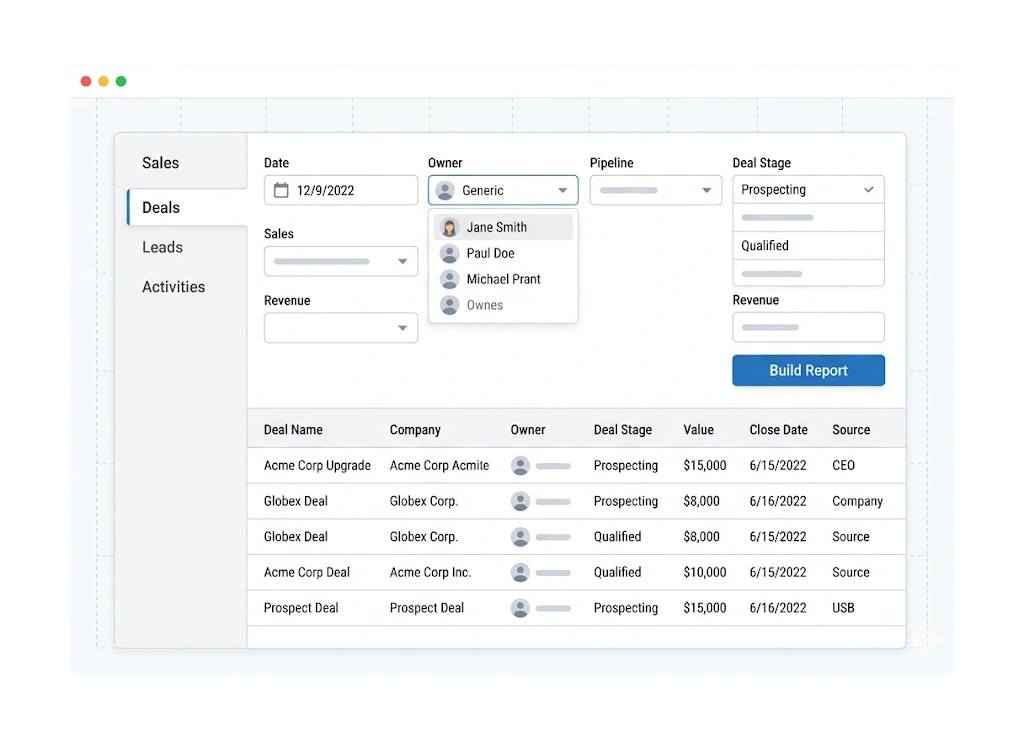Viewport: 1024px width, 741px height.
Task: Click the Company column header
Action: (415, 430)
